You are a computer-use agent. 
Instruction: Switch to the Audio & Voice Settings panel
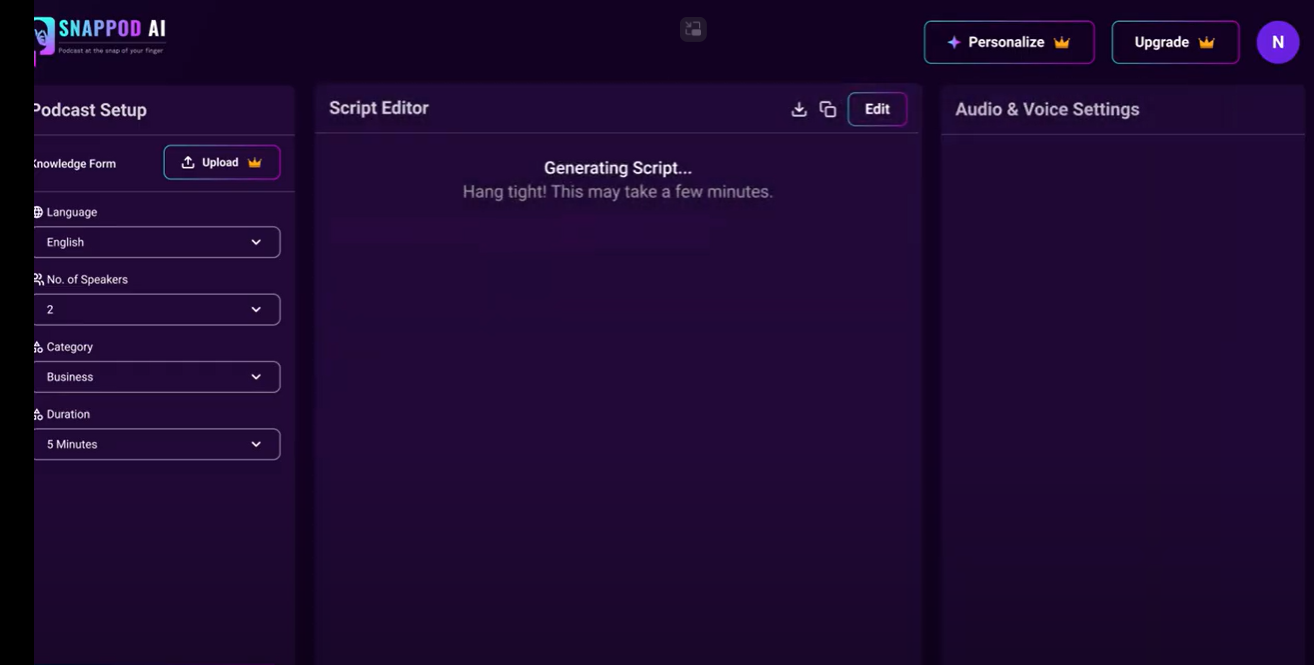1046,109
